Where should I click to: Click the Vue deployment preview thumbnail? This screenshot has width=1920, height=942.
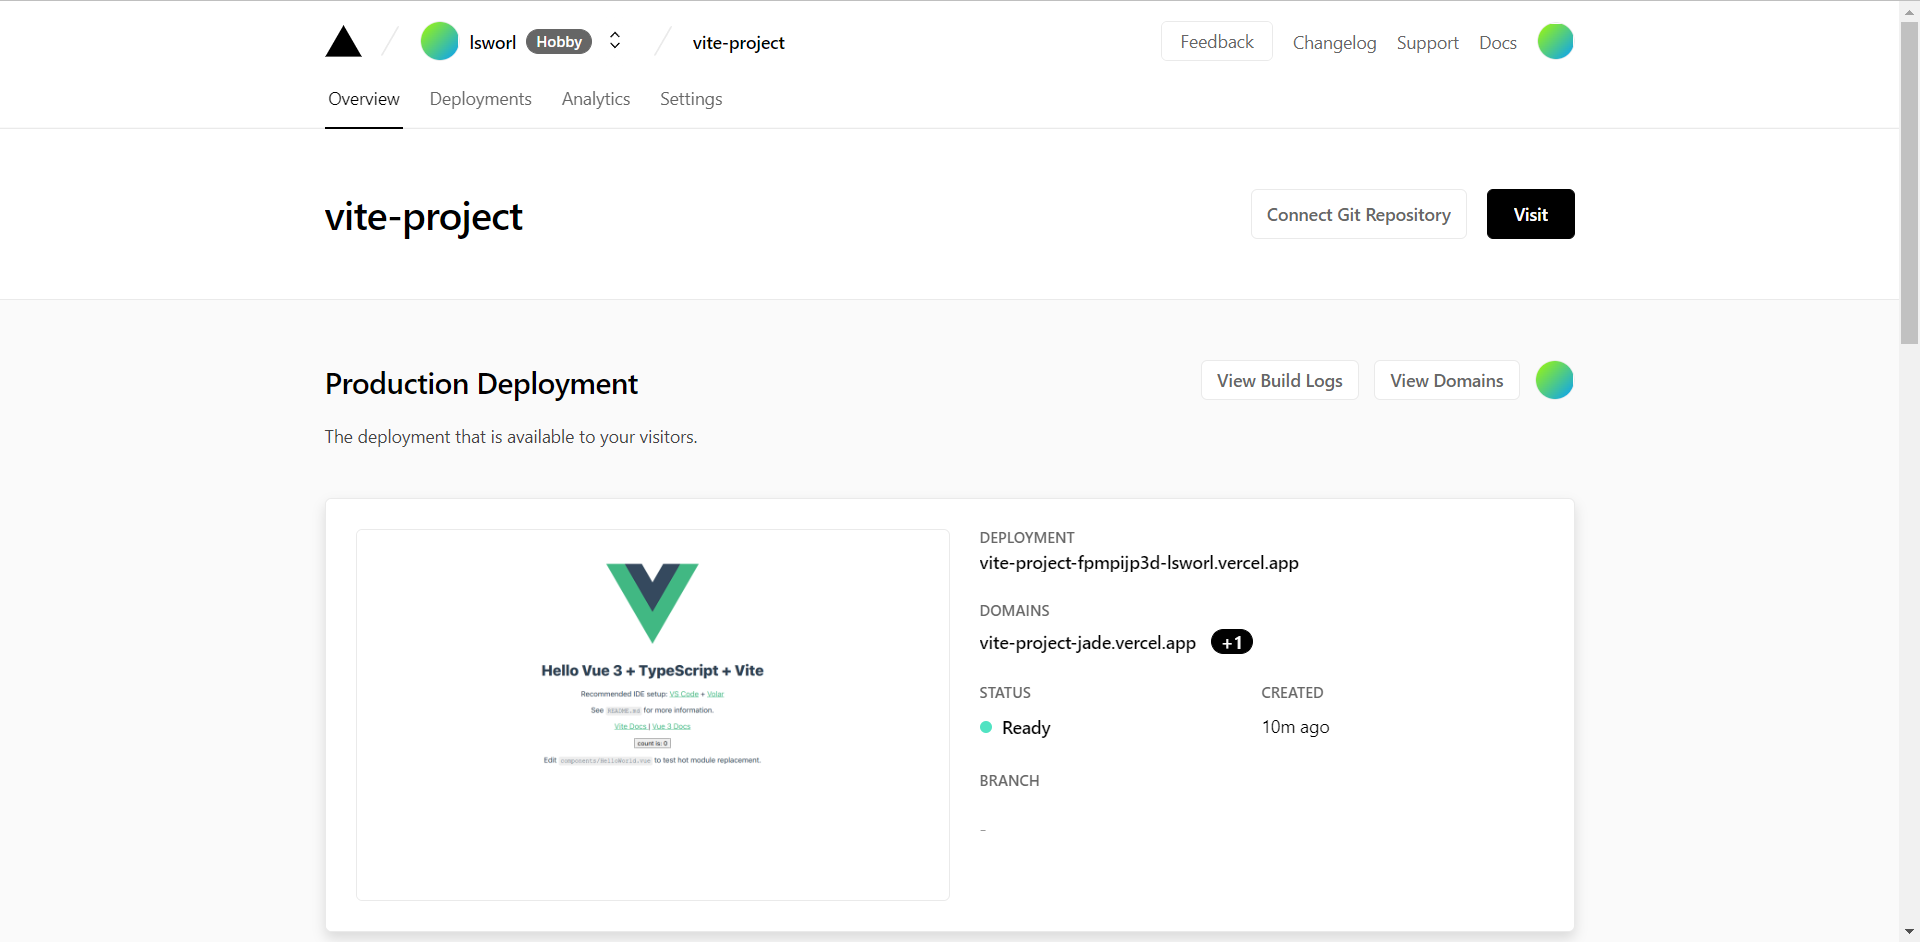(x=653, y=715)
